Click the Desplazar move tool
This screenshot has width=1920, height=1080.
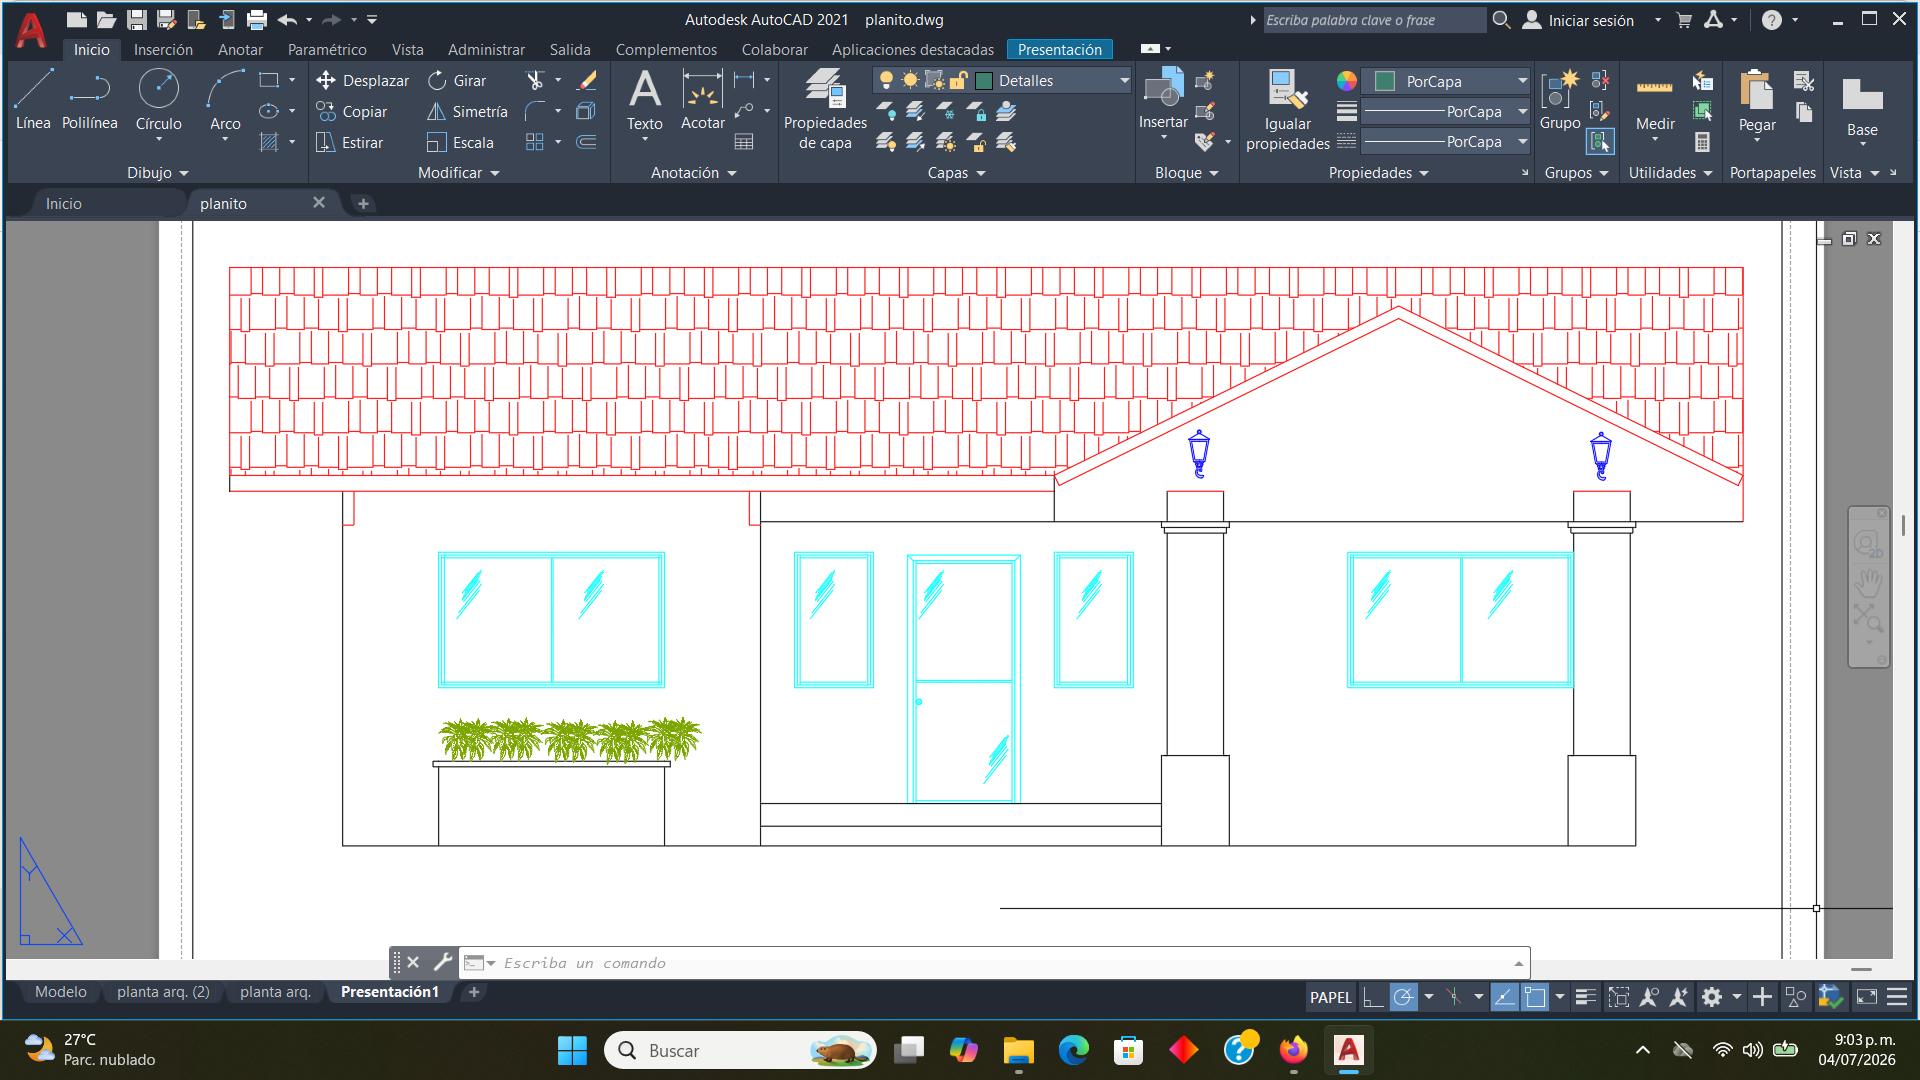[362, 81]
